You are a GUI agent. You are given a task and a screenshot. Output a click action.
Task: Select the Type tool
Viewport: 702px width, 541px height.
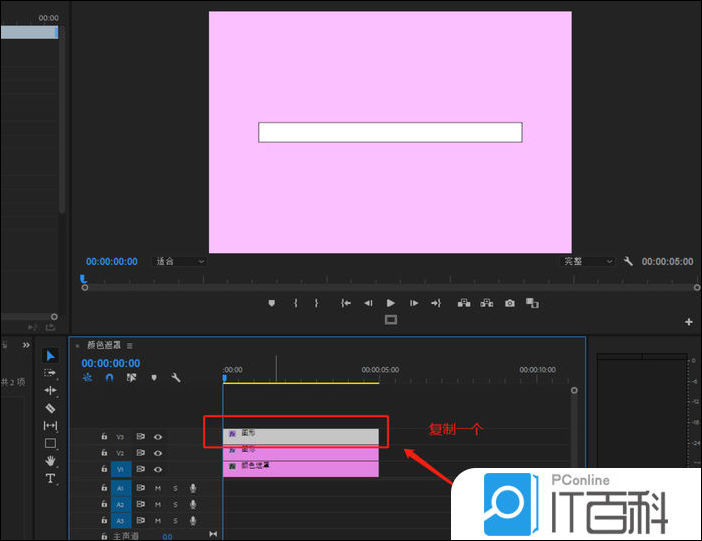click(x=51, y=479)
